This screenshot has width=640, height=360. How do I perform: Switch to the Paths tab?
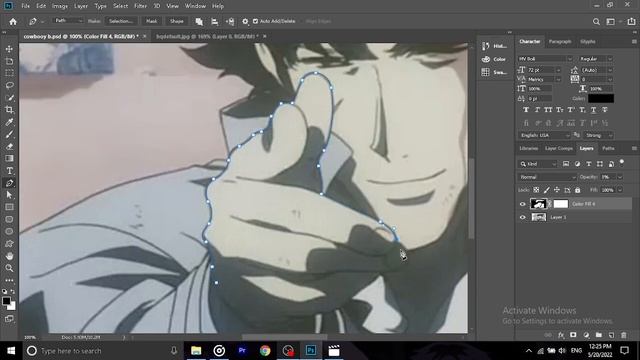(x=608, y=149)
